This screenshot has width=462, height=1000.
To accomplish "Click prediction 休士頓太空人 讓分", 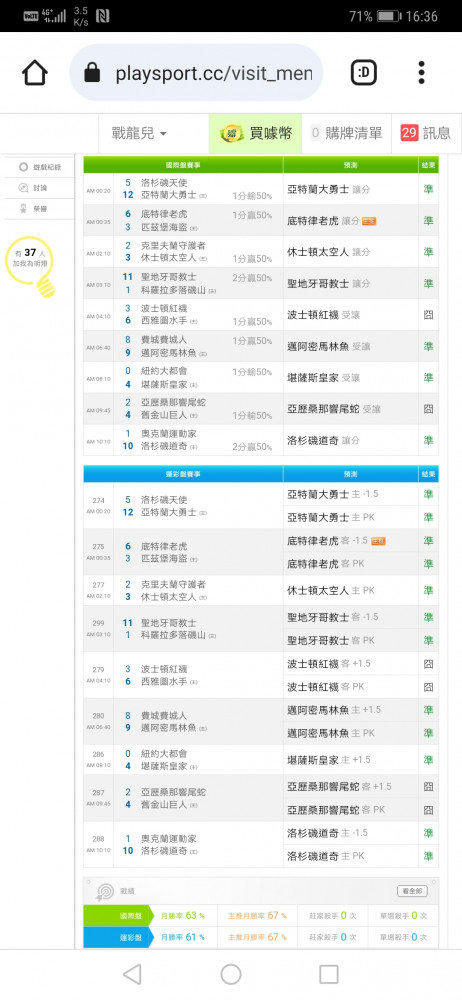I will click(x=329, y=252).
